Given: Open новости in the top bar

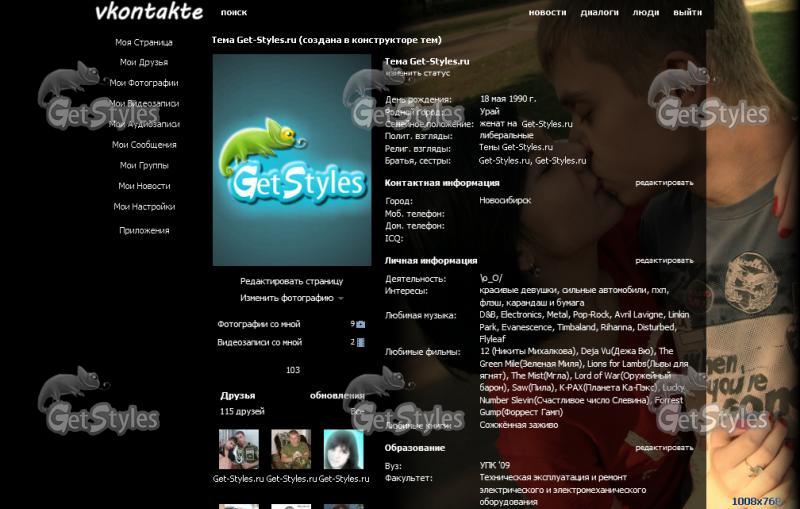Looking at the screenshot, I should point(547,12).
